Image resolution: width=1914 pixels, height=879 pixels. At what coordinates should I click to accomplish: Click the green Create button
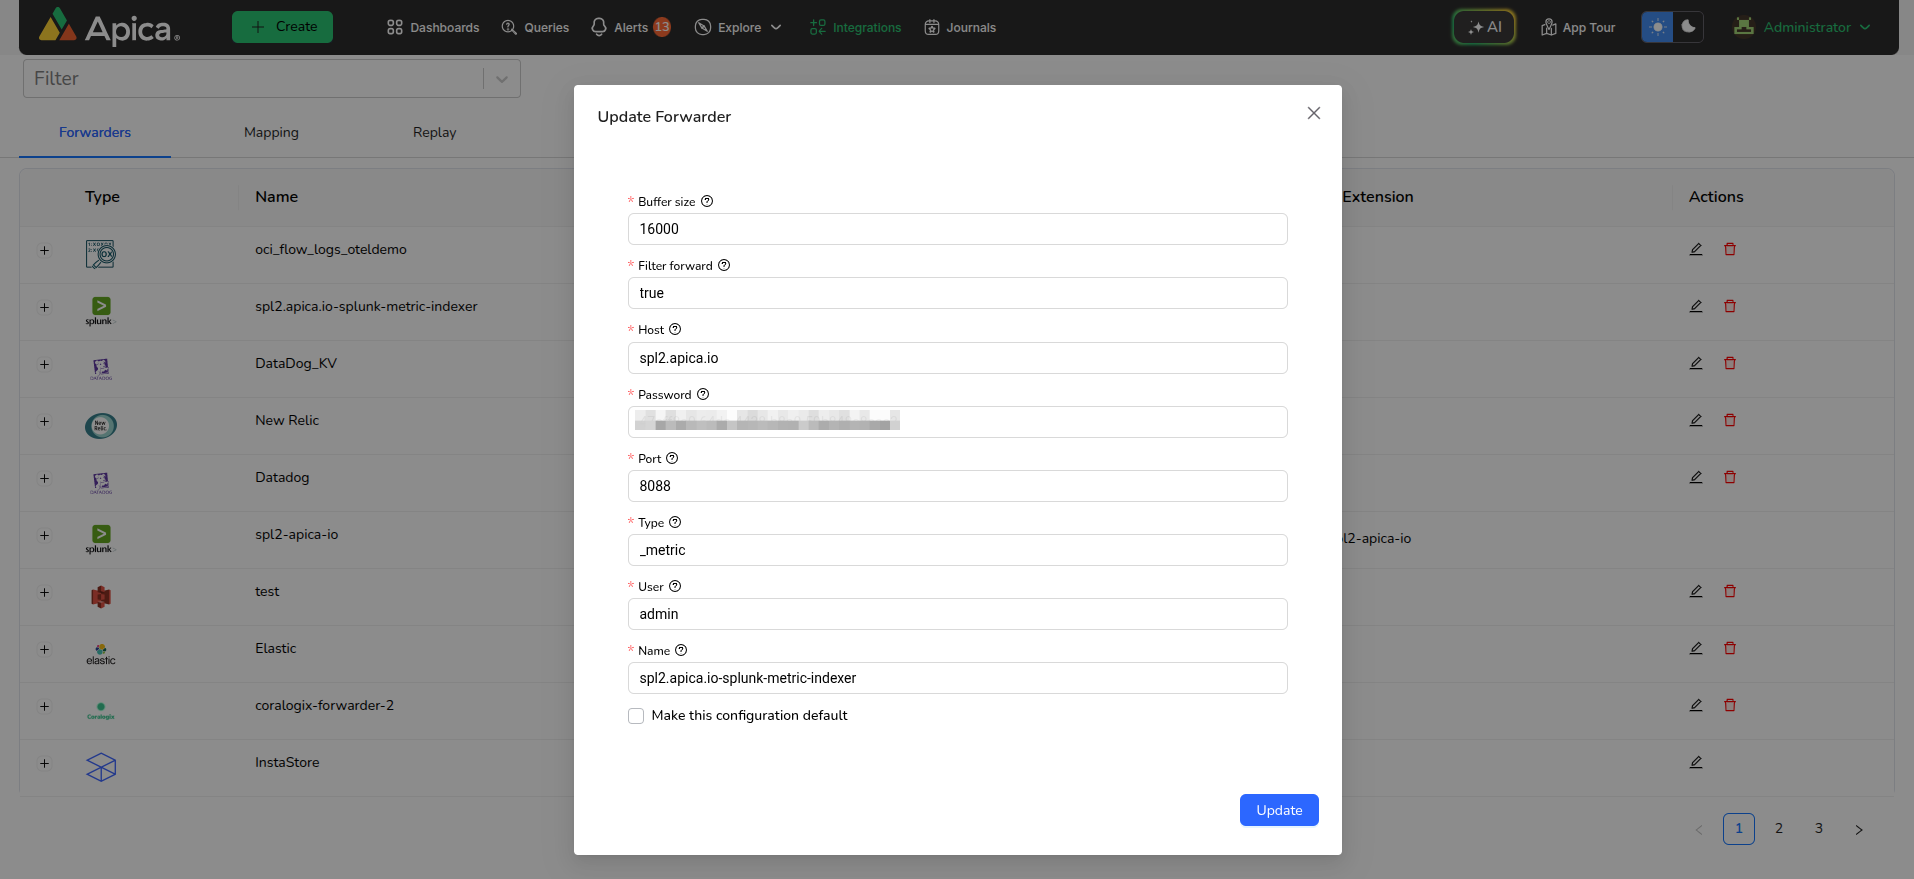(282, 27)
